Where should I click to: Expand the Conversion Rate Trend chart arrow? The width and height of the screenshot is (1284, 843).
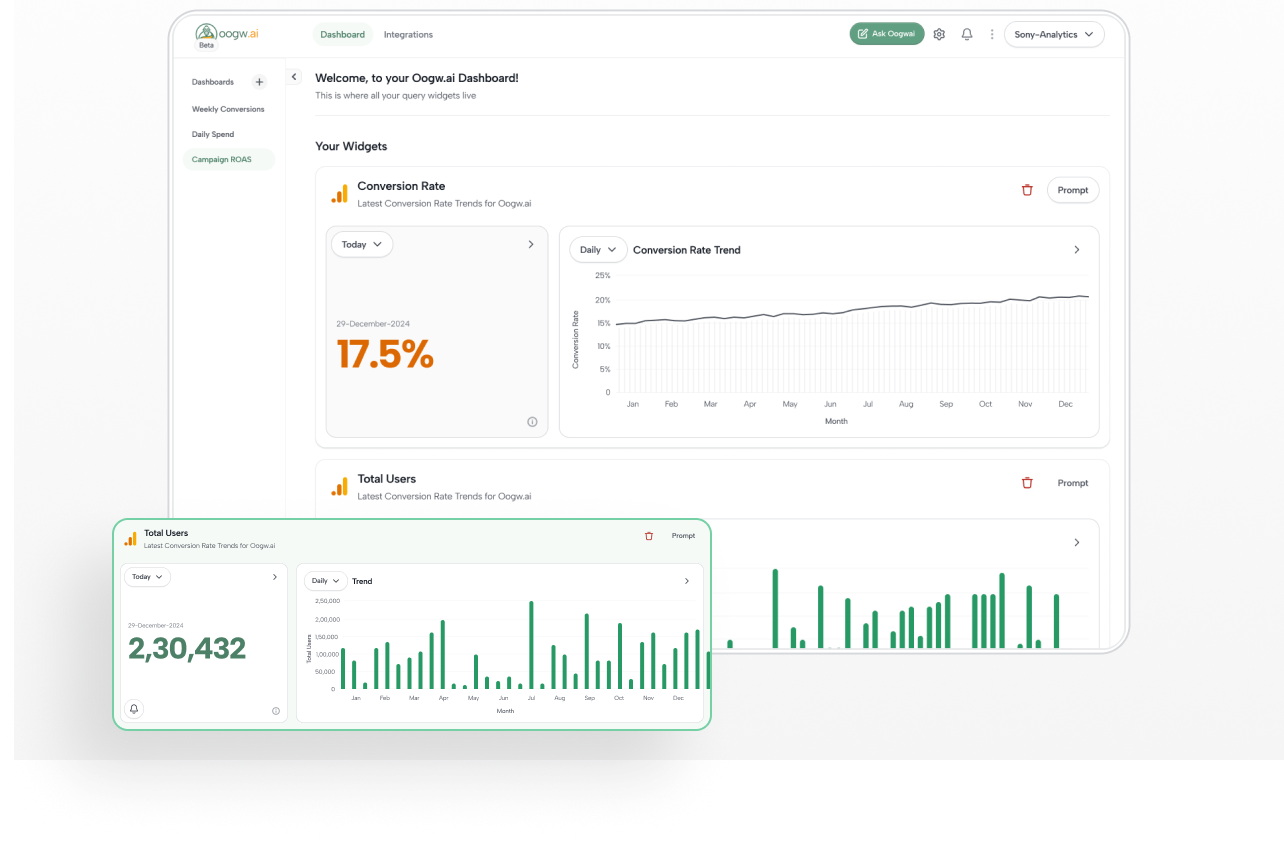click(x=1076, y=249)
